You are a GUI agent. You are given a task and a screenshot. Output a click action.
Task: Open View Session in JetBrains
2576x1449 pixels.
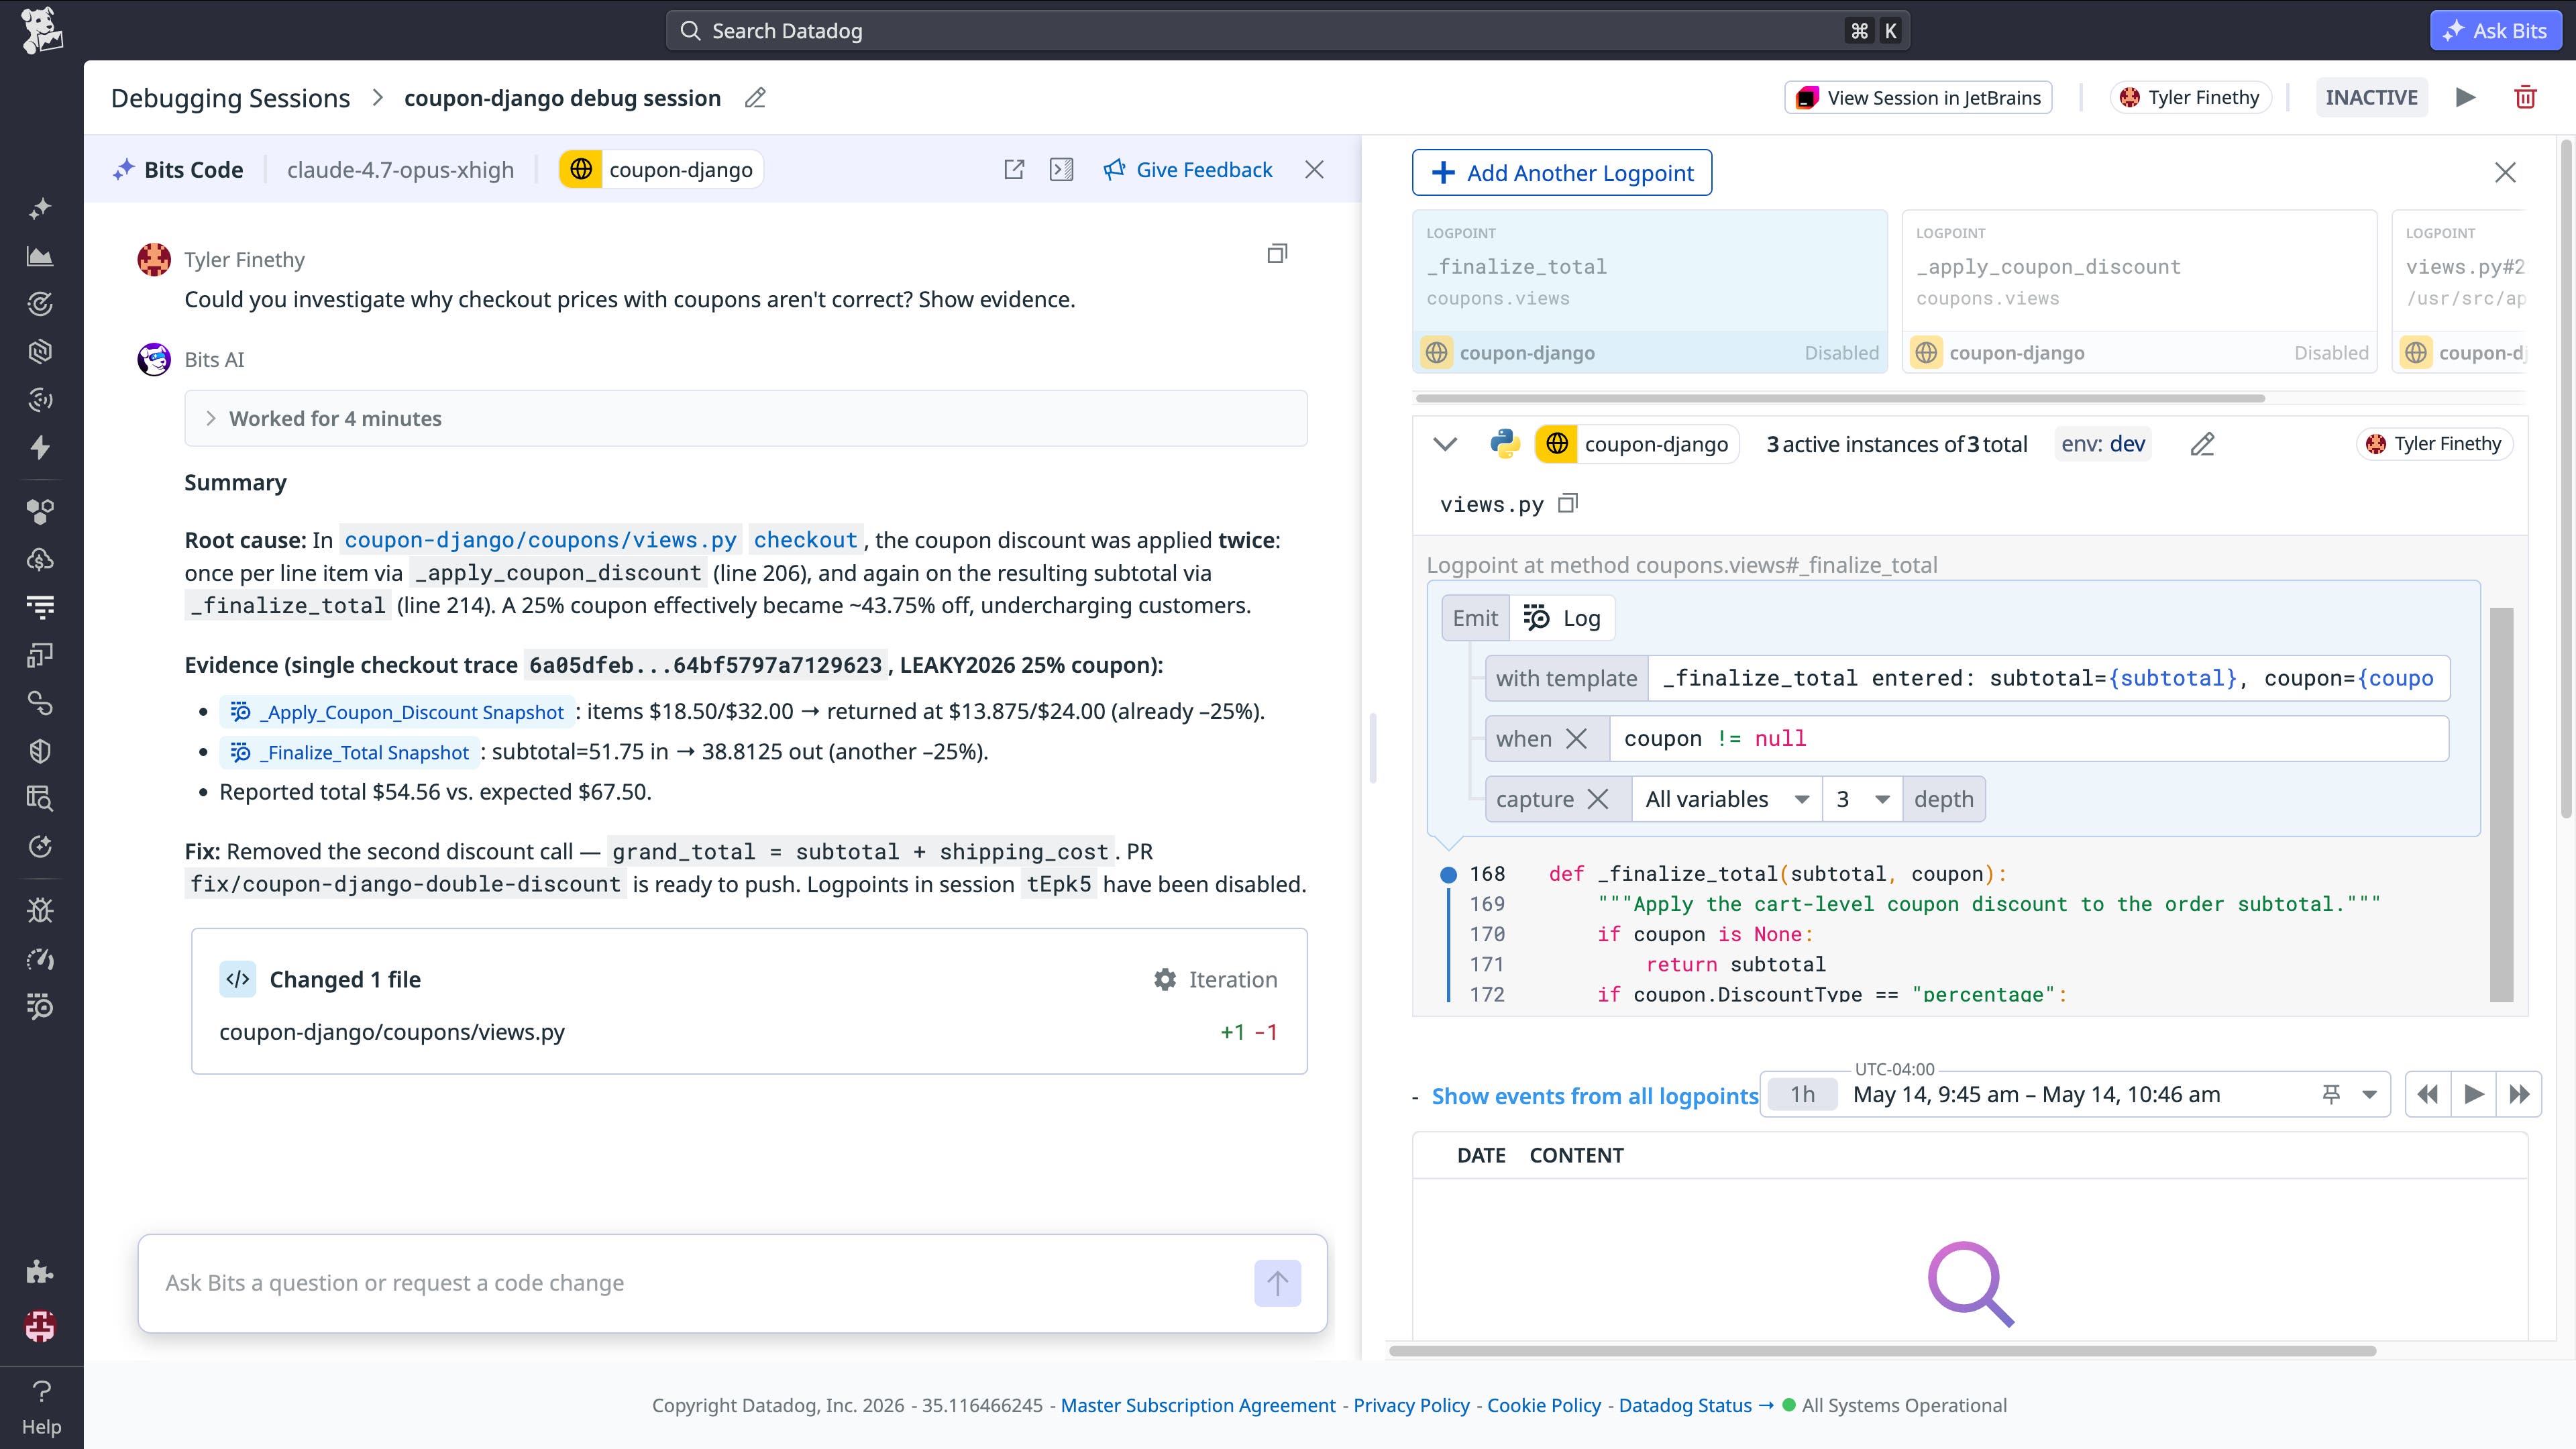pyautogui.click(x=1918, y=97)
